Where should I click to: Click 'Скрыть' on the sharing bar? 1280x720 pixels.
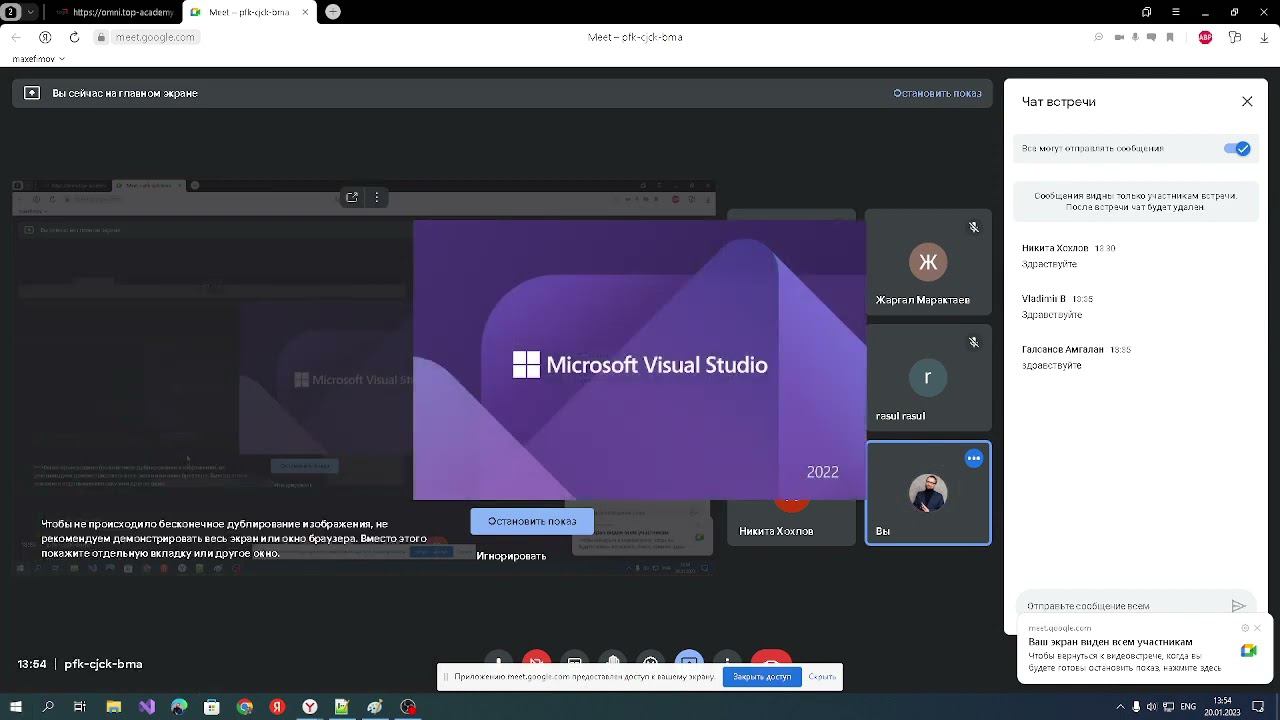click(x=822, y=677)
